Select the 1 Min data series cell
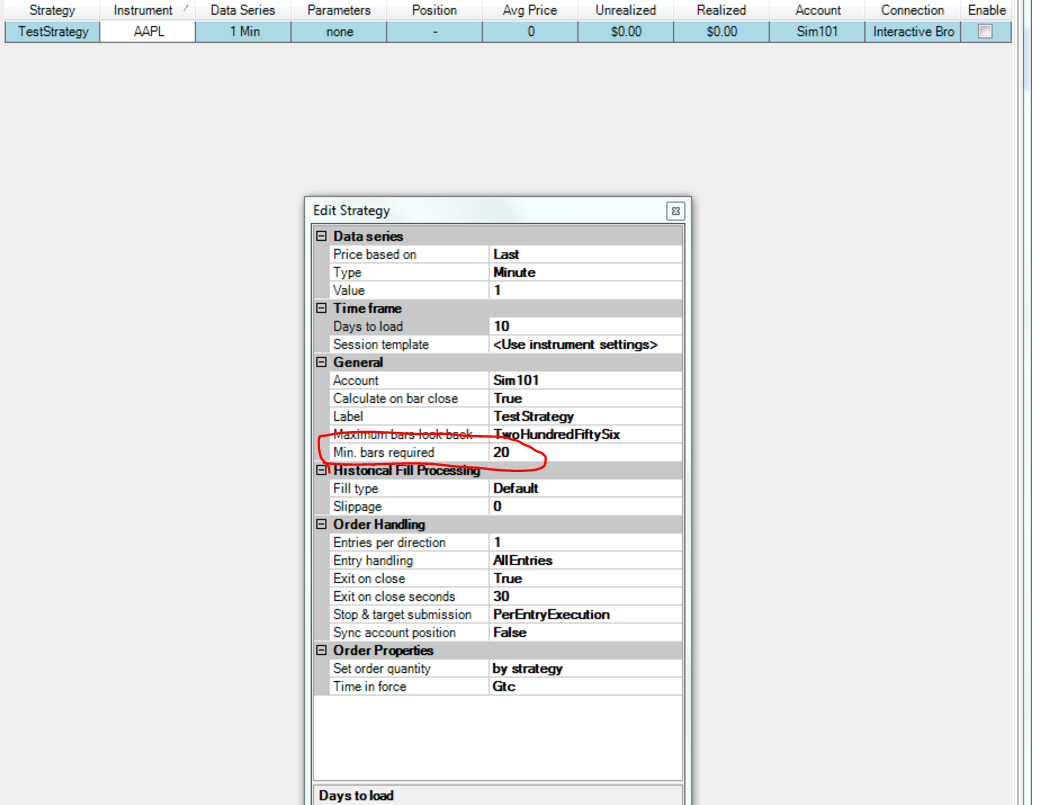 tap(243, 31)
